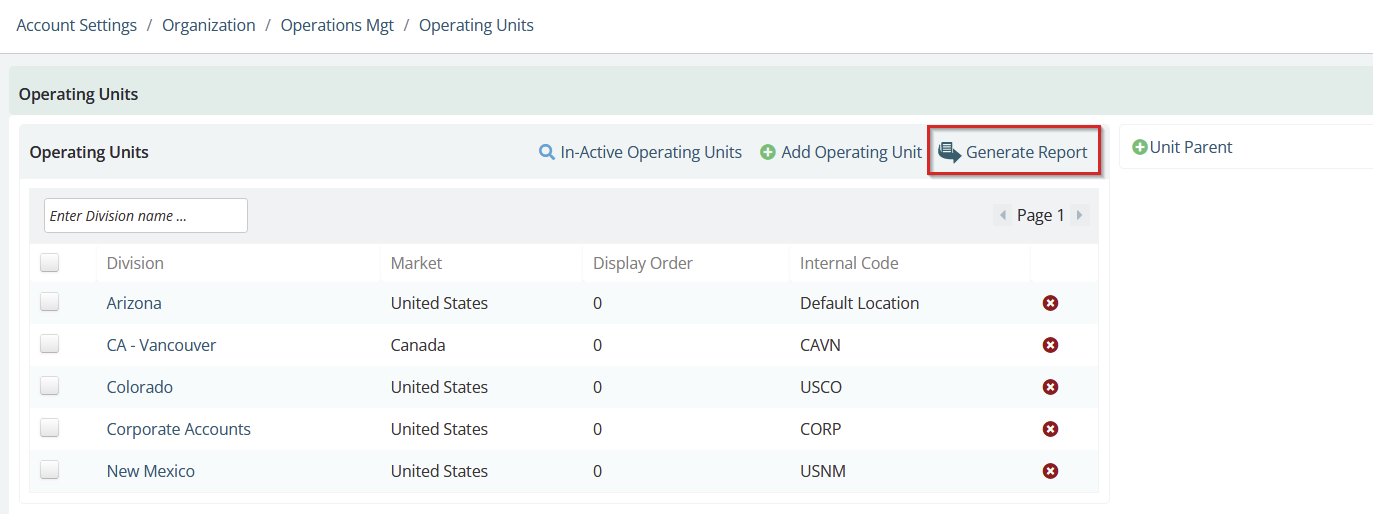Delete the Colorado operating unit row
This screenshot has height=514, width=1373.
1050,387
